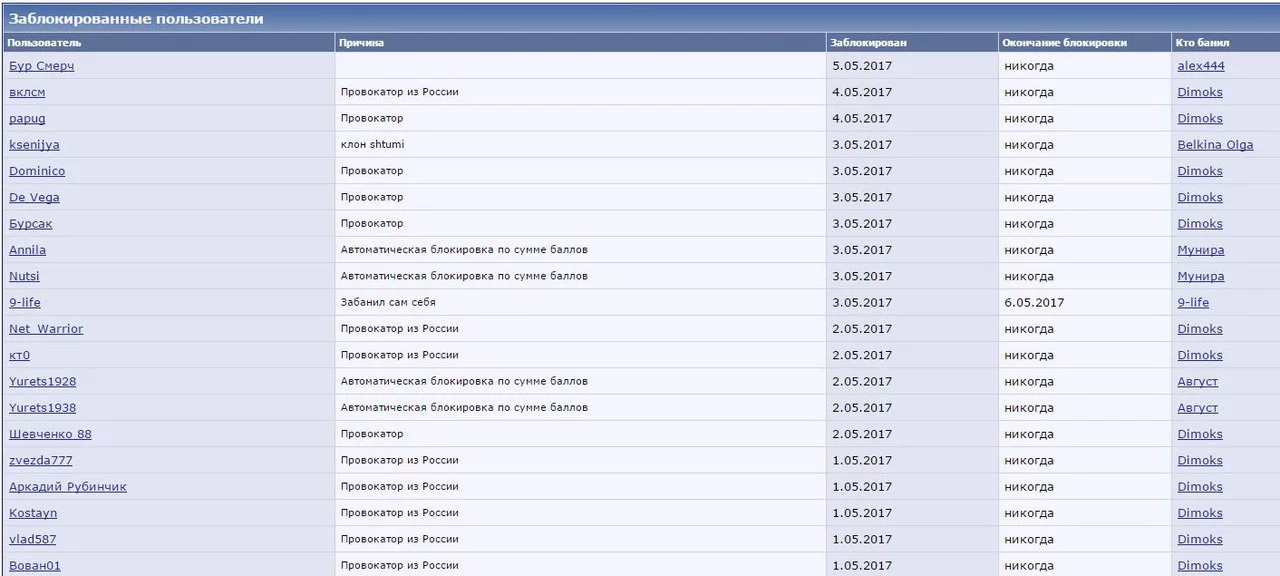Screen dimensions: 1280x576
Task: Select block date in ksenijya row
Action: [x=862, y=145]
